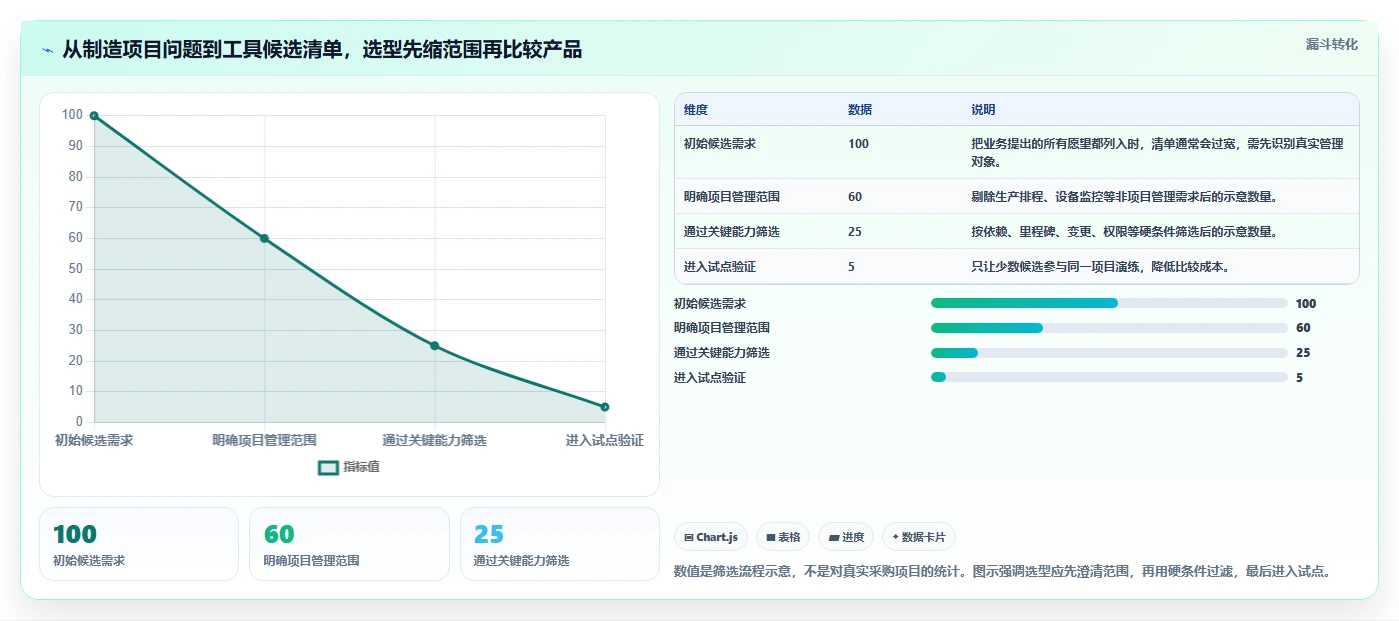Screen dimensions: 1399x621
Task: Click table value 60 in 数据 column
Action: pyautogui.click(x=855, y=197)
